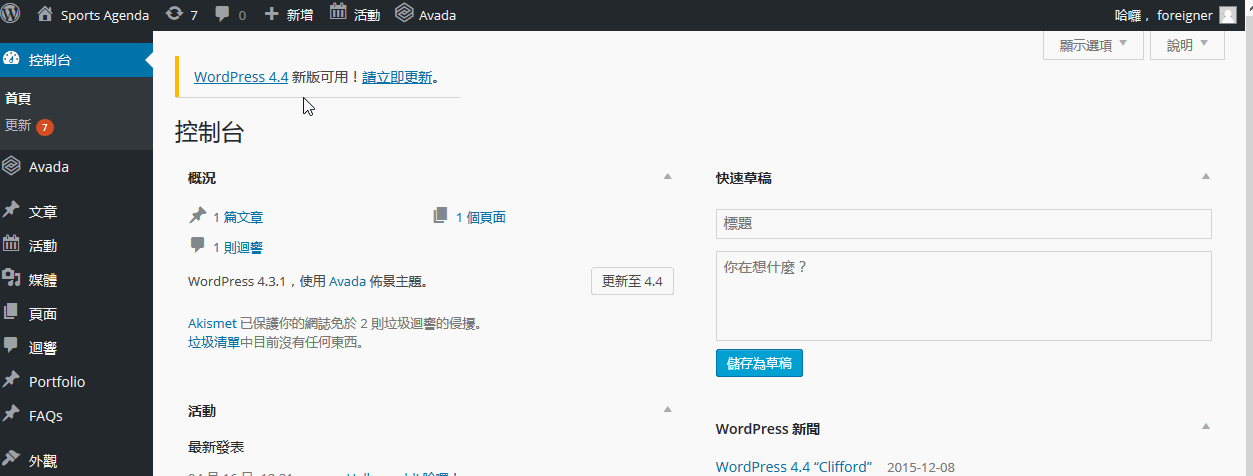Click the 迴響 comment icon in sidebar
The height and width of the screenshot is (476, 1253).
12,346
